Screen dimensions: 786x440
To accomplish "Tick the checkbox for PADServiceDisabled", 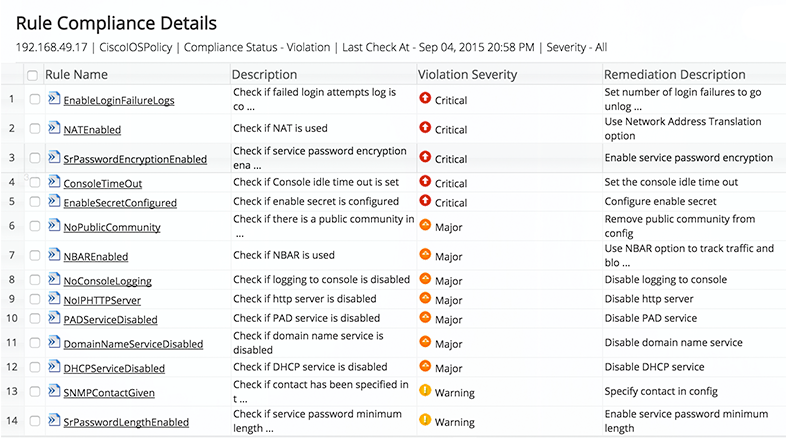I will [35, 319].
